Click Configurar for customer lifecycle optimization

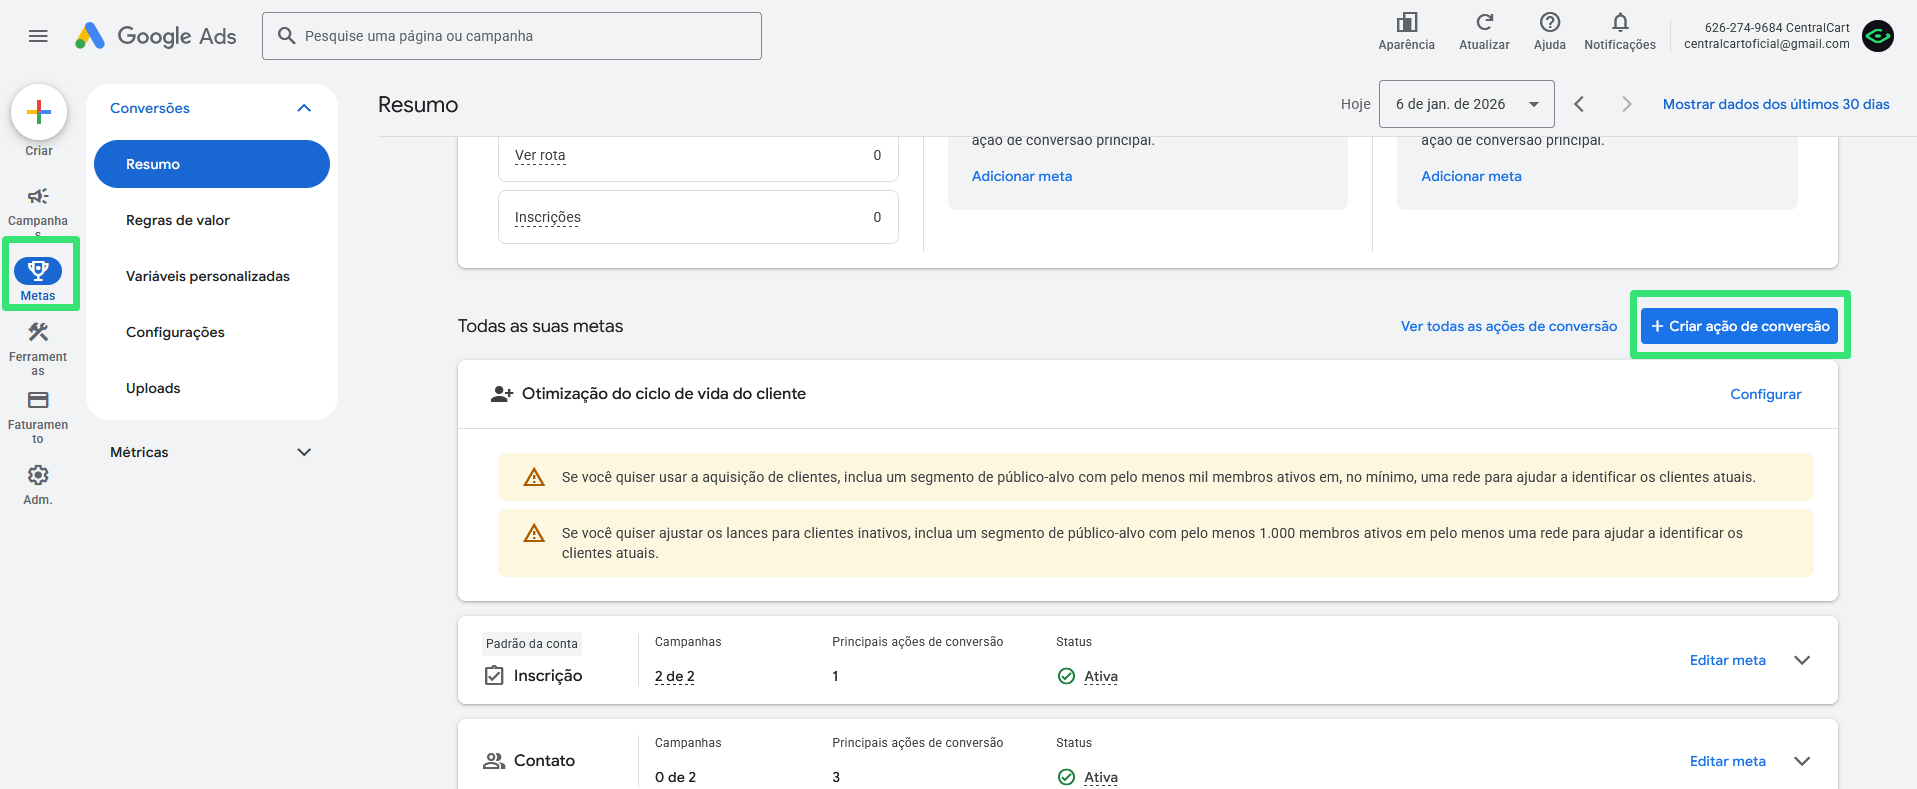coord(1765,394)
